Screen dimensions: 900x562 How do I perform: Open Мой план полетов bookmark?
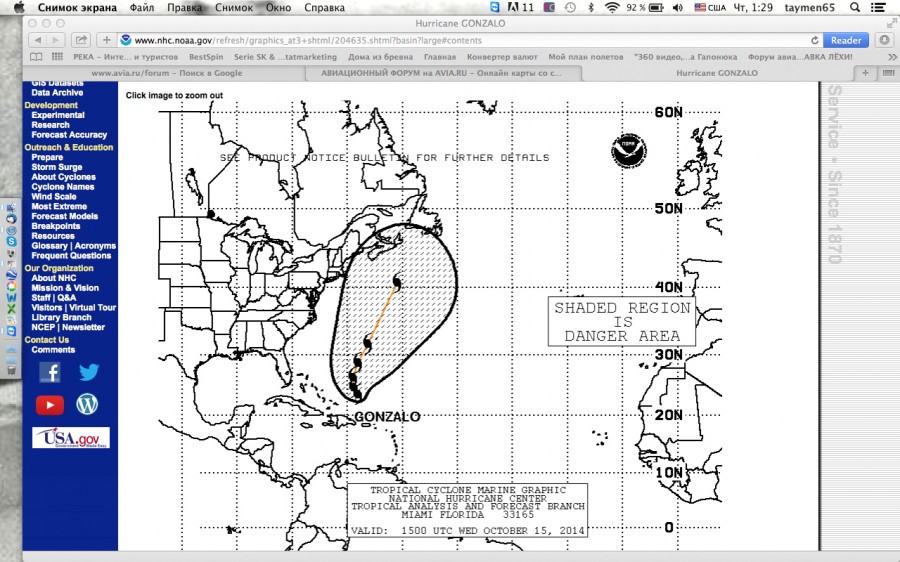pyautogui.click(x=585, y=57)
